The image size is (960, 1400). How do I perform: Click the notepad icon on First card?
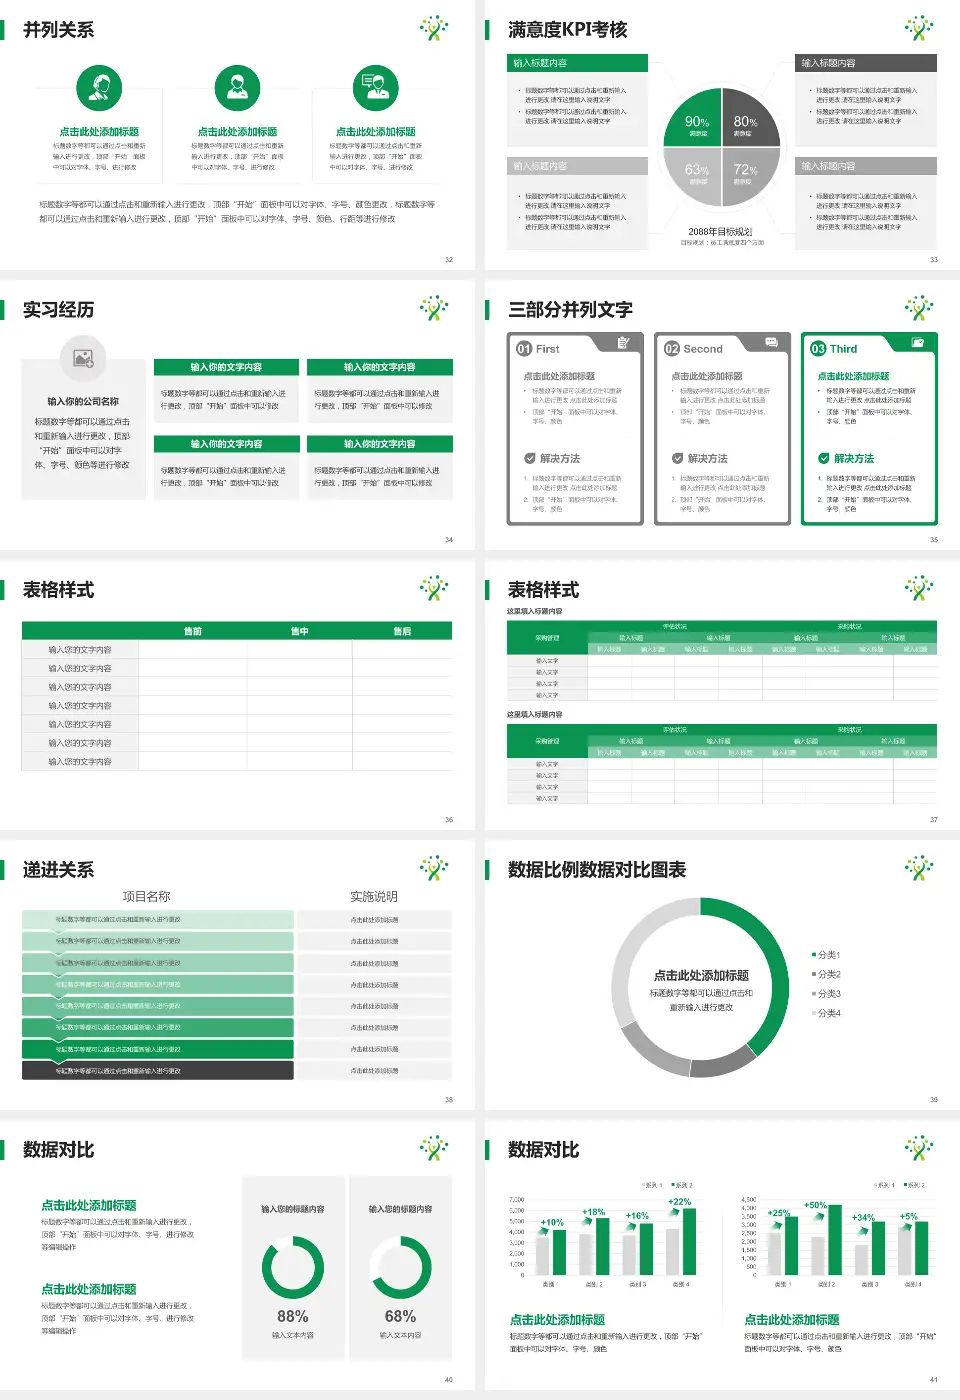(x=623, y=343)
